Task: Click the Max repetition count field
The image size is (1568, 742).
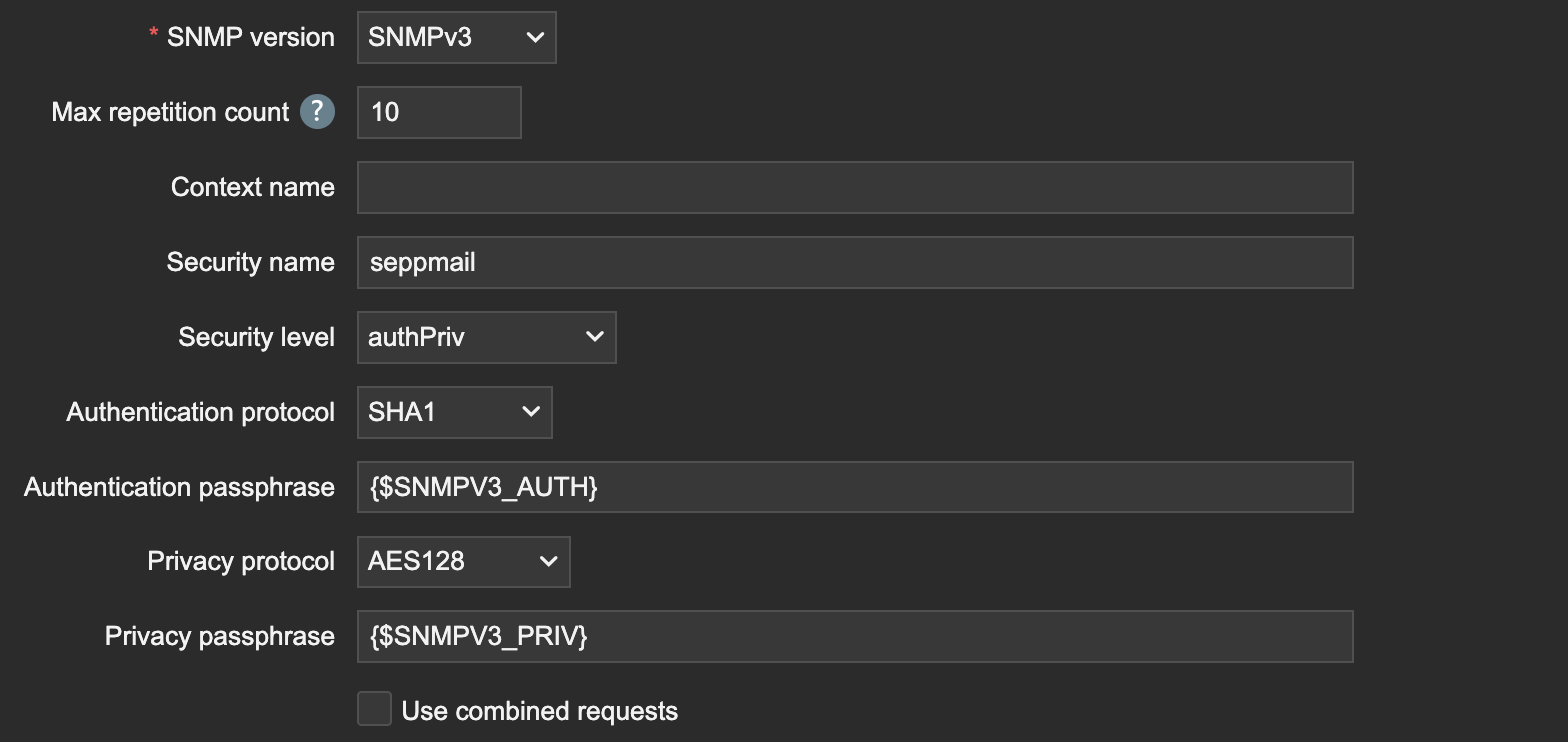Action: tap(439, 112)
